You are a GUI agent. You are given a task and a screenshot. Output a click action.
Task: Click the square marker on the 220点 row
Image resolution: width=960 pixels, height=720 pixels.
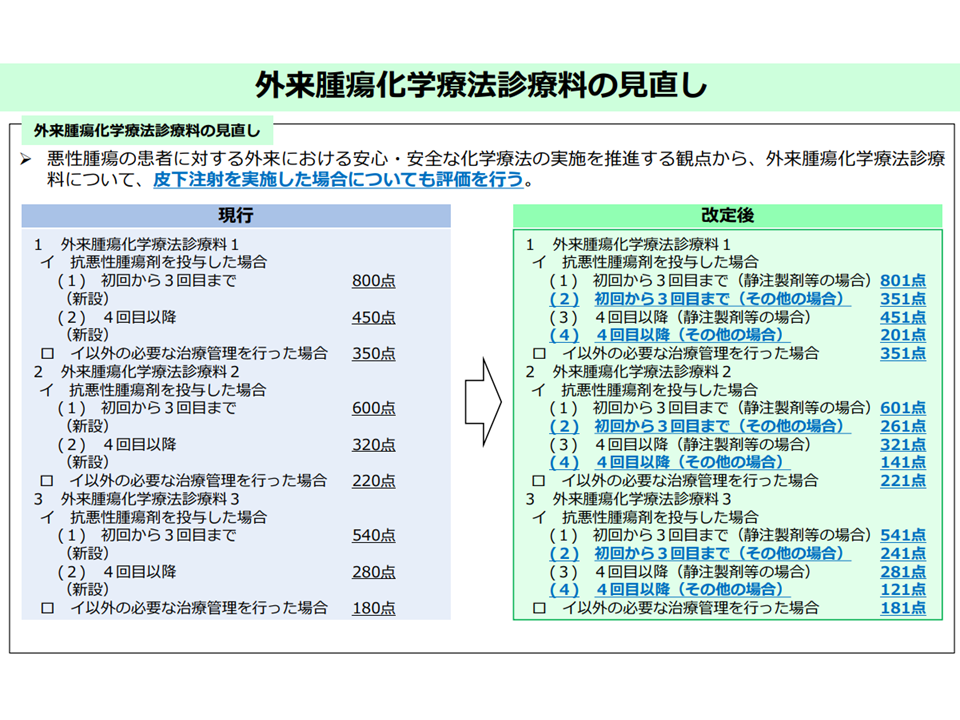(x=46, y=481)
